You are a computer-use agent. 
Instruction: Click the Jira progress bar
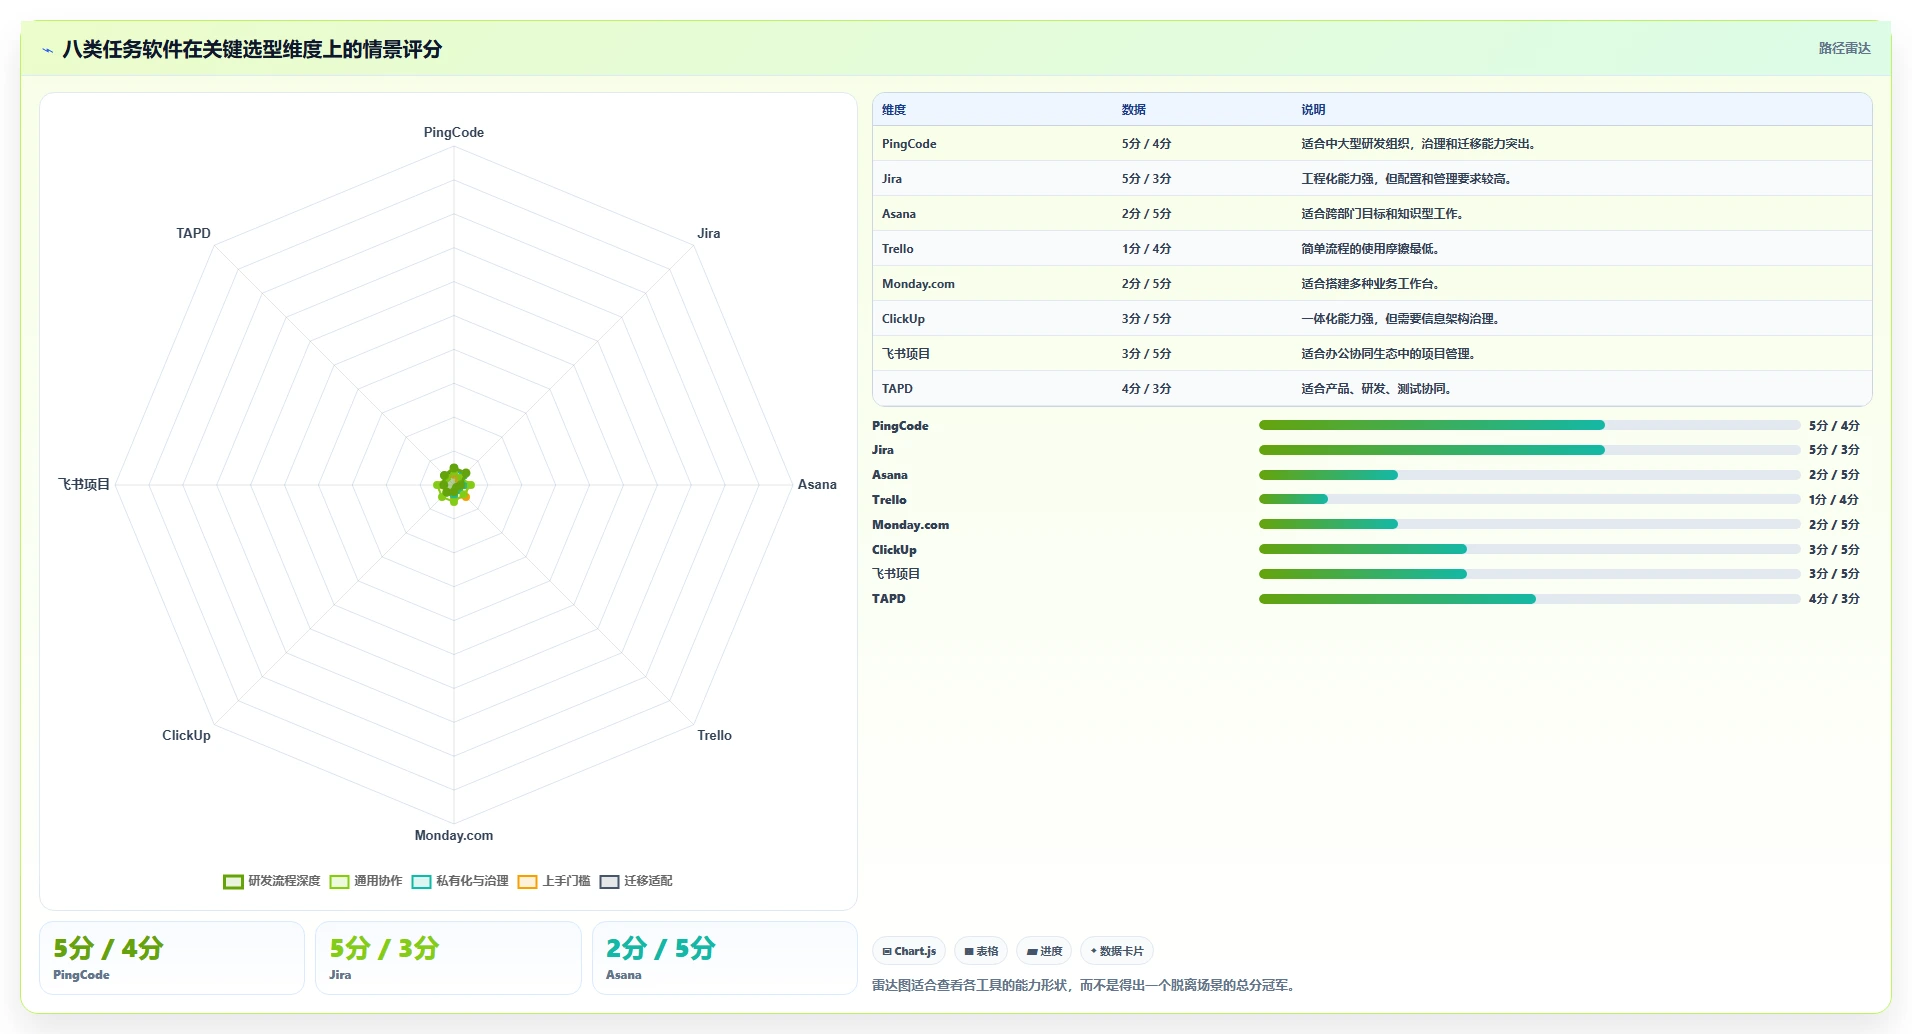pyautogui.click(x=1529, y=450)
